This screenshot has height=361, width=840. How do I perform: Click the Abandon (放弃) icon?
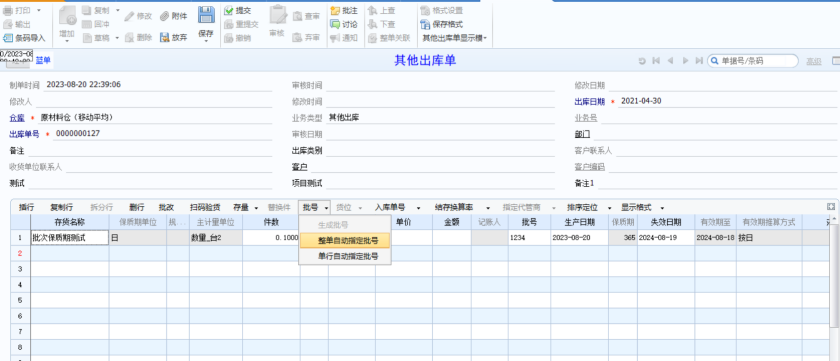tap(164, 37)
